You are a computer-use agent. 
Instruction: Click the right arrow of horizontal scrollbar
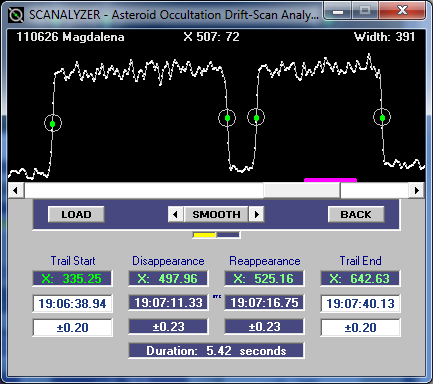pyautogui.click(x=417, y=190)
